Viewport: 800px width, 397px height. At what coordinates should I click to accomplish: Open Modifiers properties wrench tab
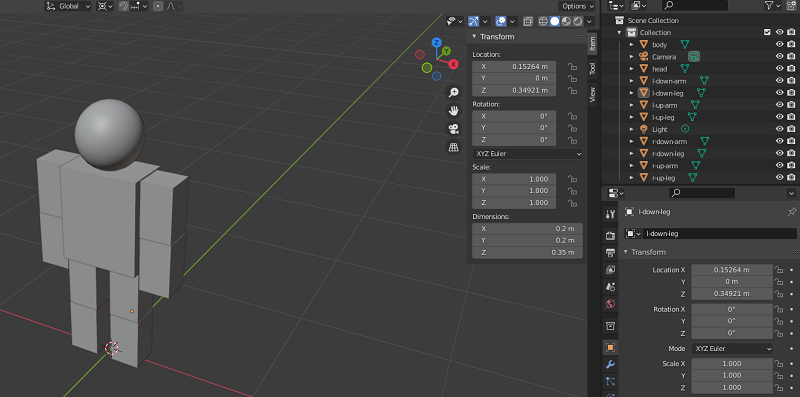pyautogui.click(x=610, y=364)
